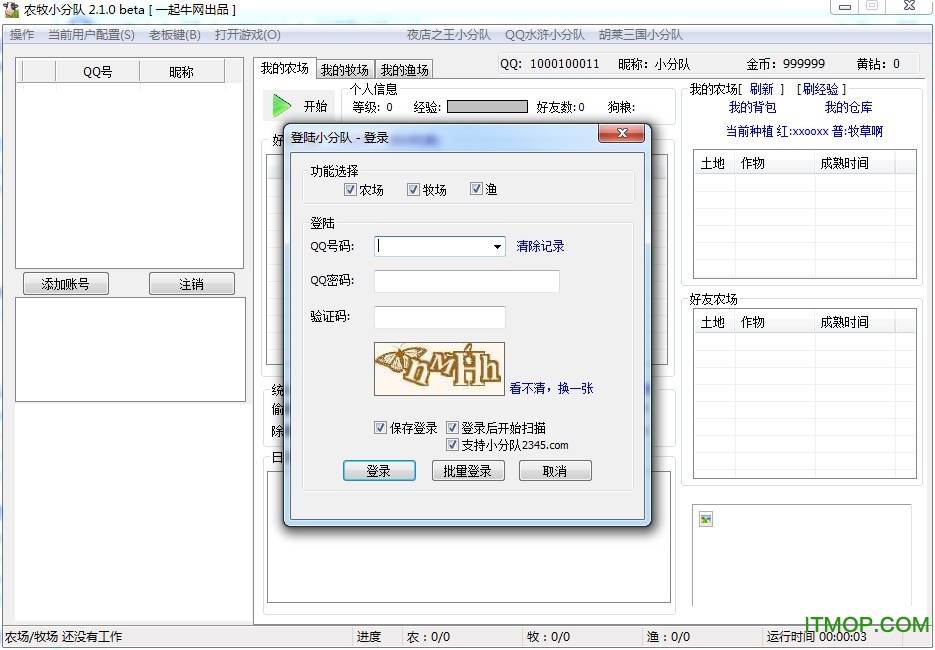This screenshot has width=935, height=650.
Task: Open 当前用户配置(S) menu
Action: pyautogui.click(x=91, y=35)
